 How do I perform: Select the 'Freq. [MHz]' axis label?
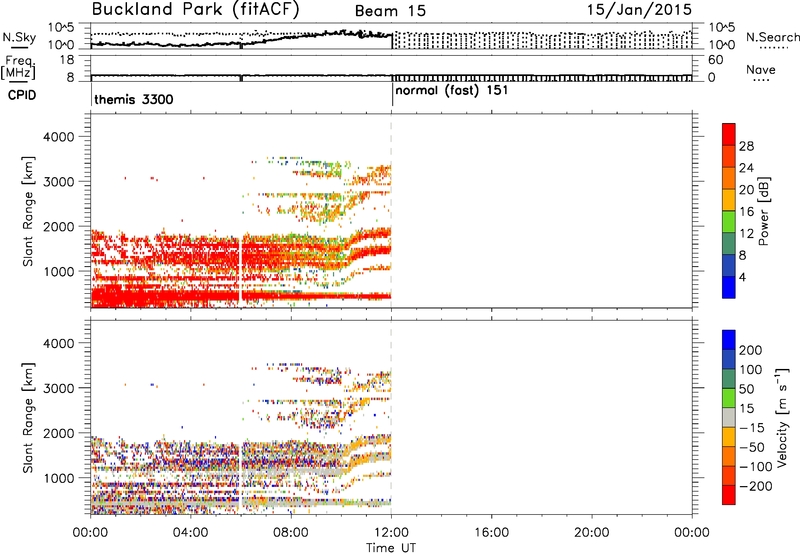coord(18,68)
